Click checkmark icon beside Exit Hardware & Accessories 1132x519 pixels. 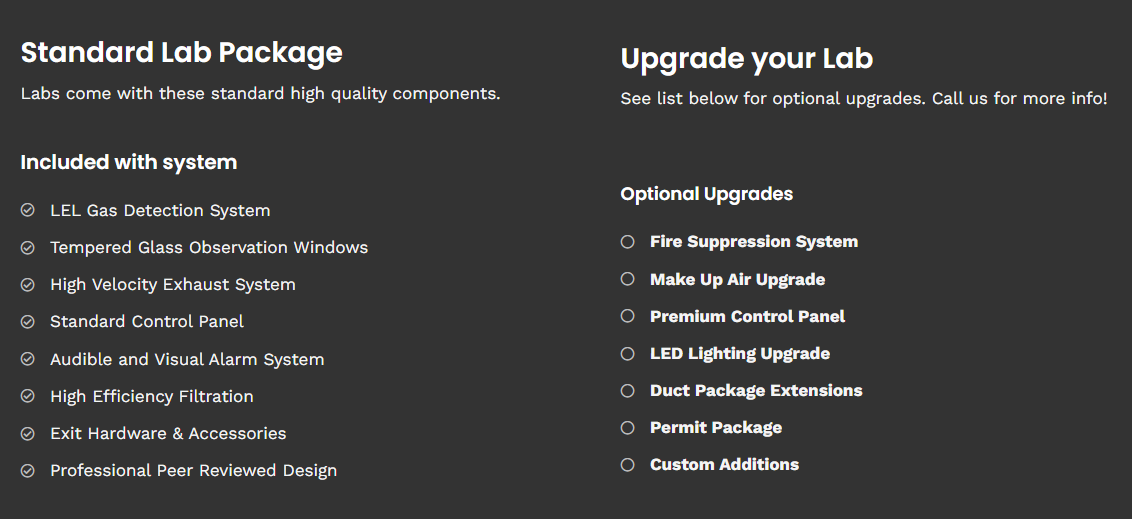[28, 433]
